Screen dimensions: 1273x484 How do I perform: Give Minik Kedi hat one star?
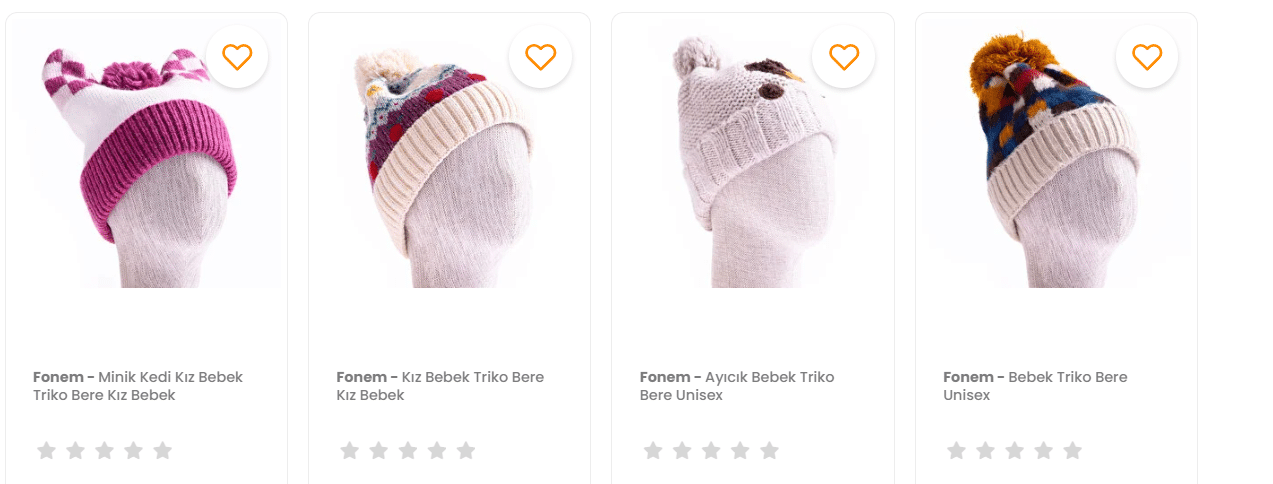(x=46, y=451)
